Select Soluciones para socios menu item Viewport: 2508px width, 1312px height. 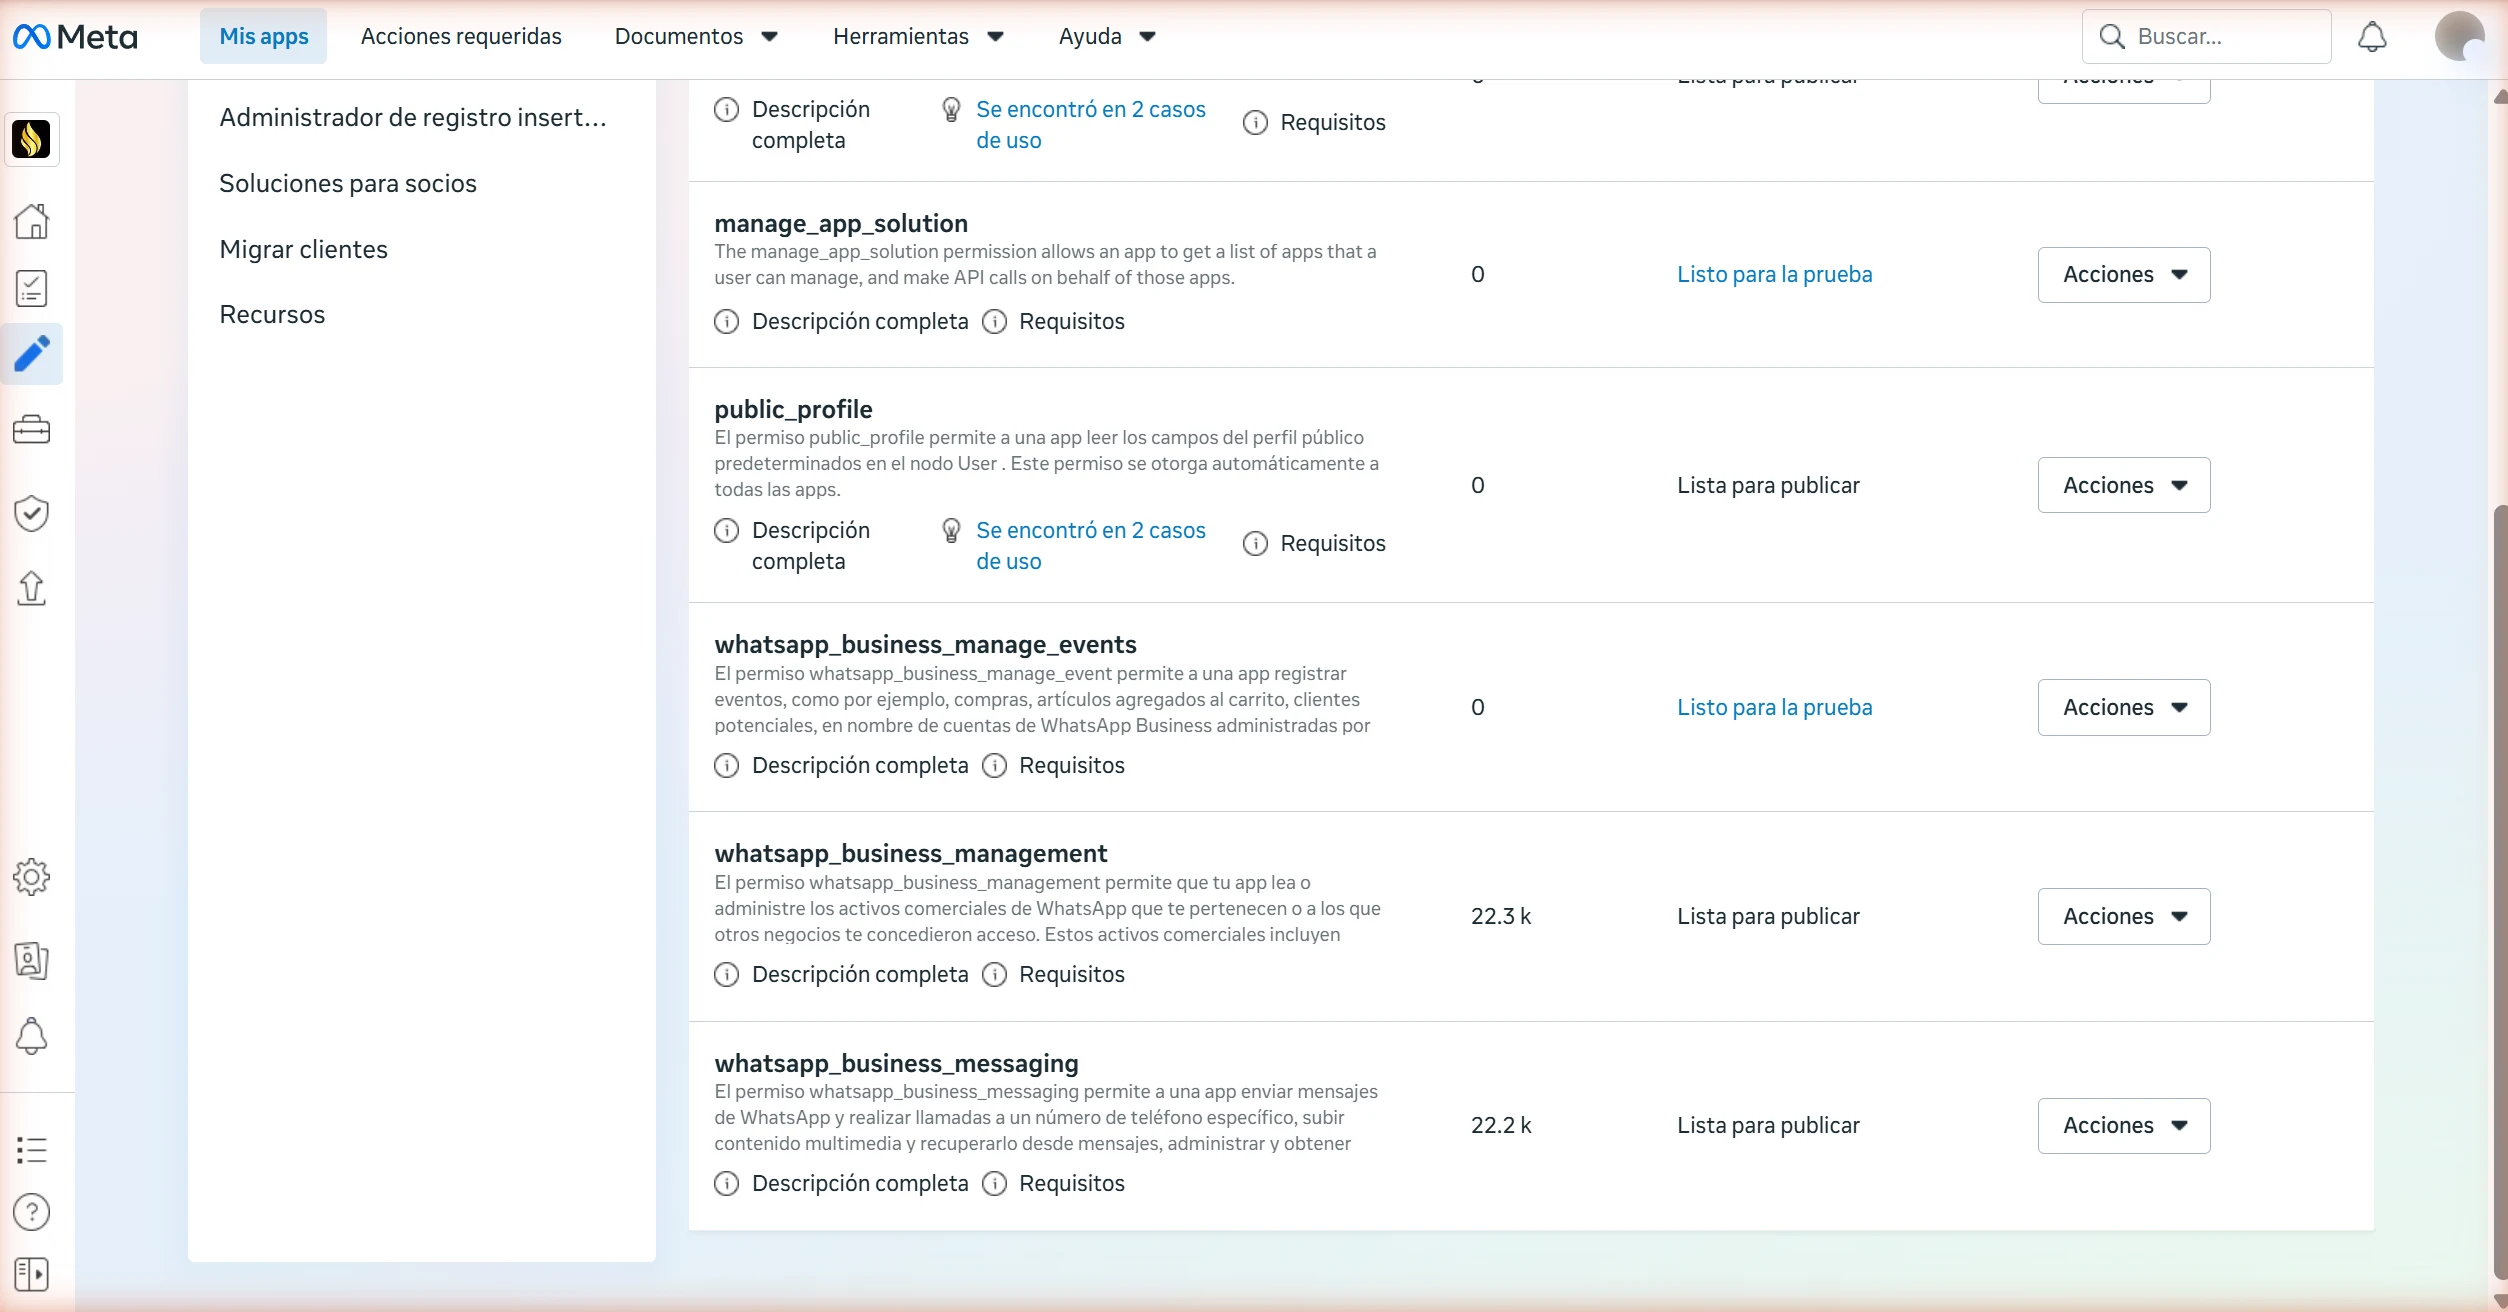tap(348, 184)
